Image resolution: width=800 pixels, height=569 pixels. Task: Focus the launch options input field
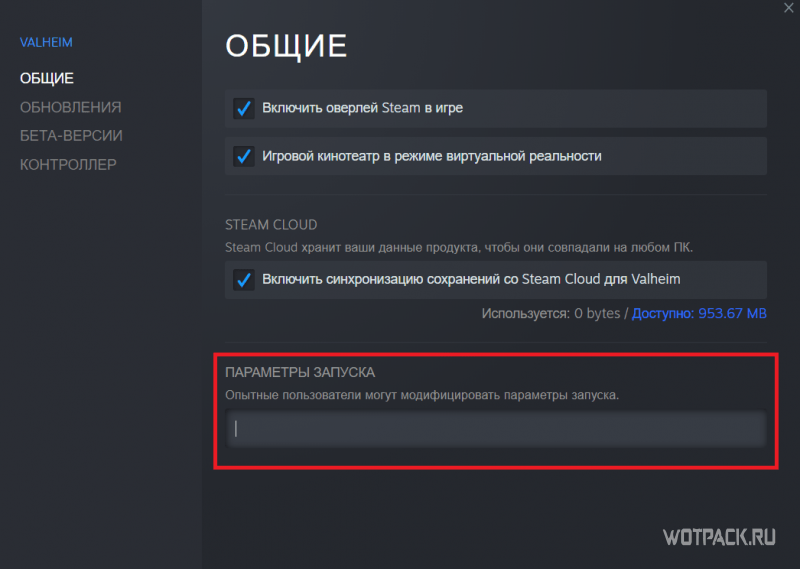click(495, 429)
